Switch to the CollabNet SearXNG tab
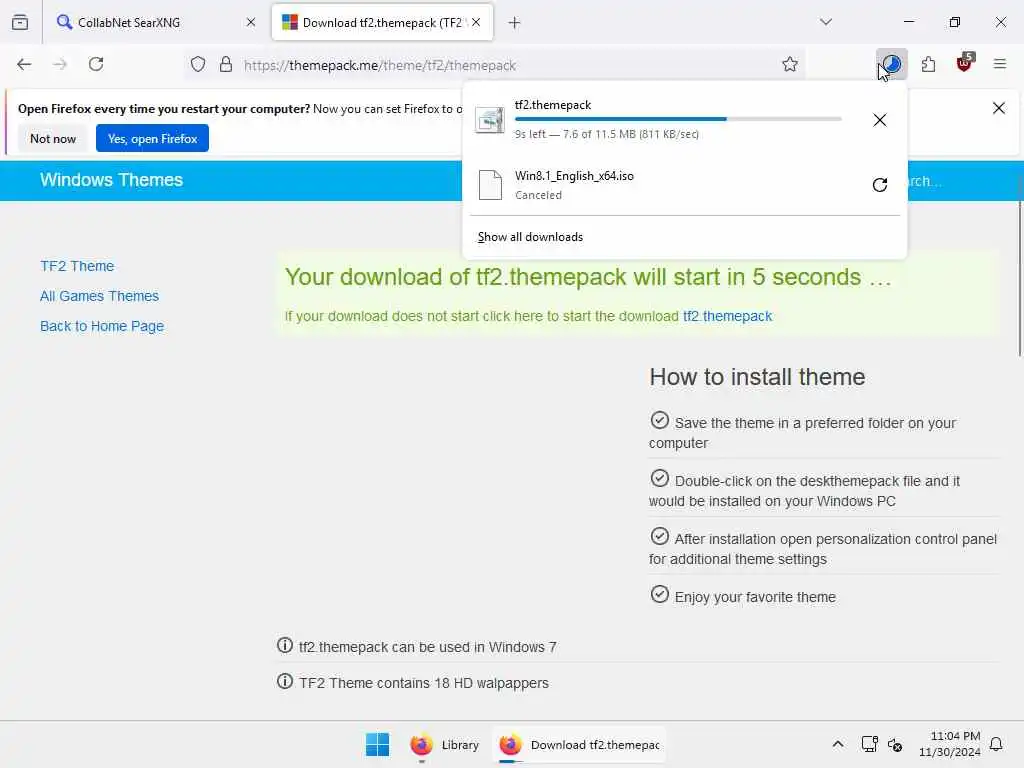The width and height of the screenshot is (1024, 768). (157, 22)
